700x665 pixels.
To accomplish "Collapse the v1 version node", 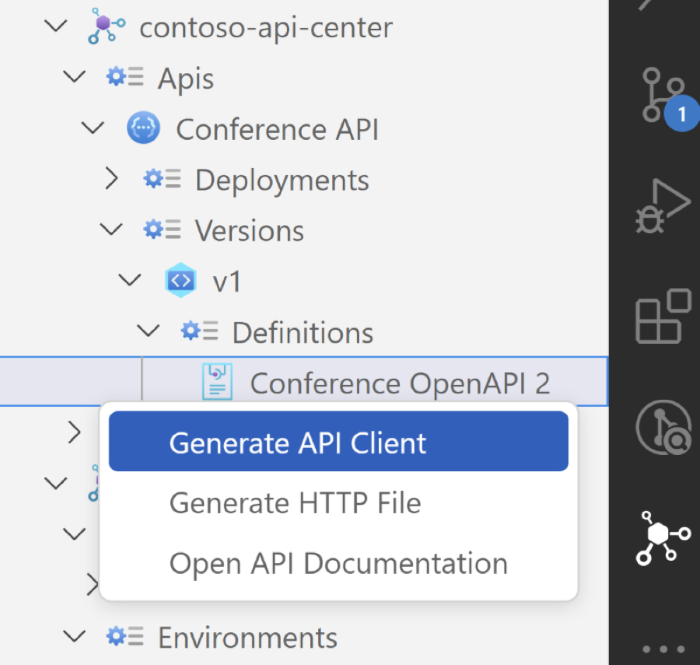I will (130, 281).
